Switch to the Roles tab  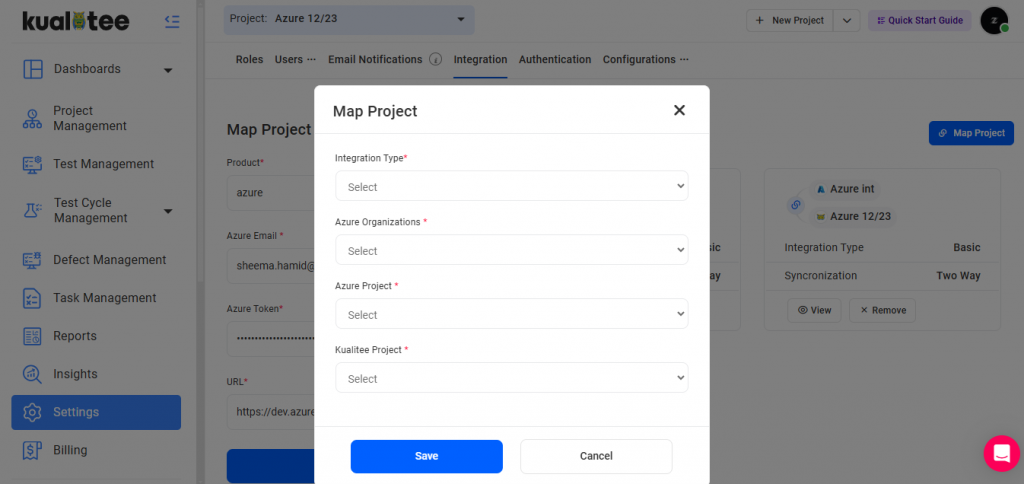[249, 59]
